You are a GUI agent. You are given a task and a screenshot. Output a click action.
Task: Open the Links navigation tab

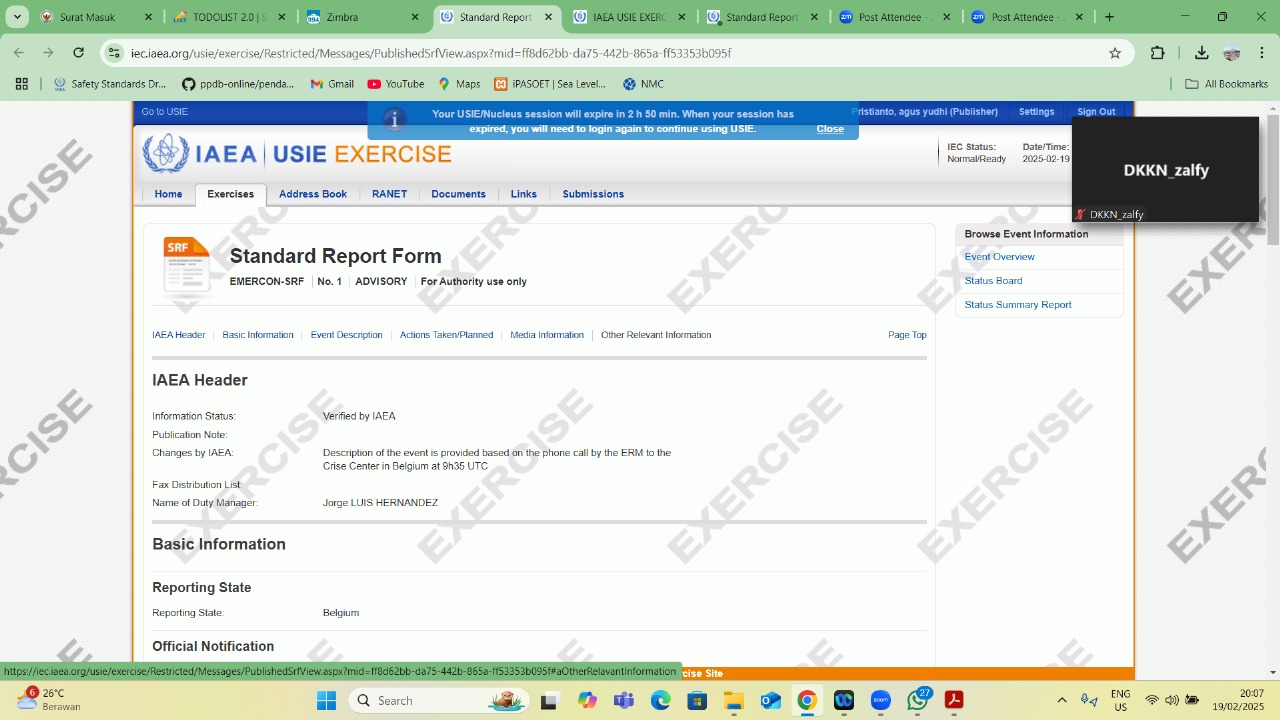[x=524, y=194]
